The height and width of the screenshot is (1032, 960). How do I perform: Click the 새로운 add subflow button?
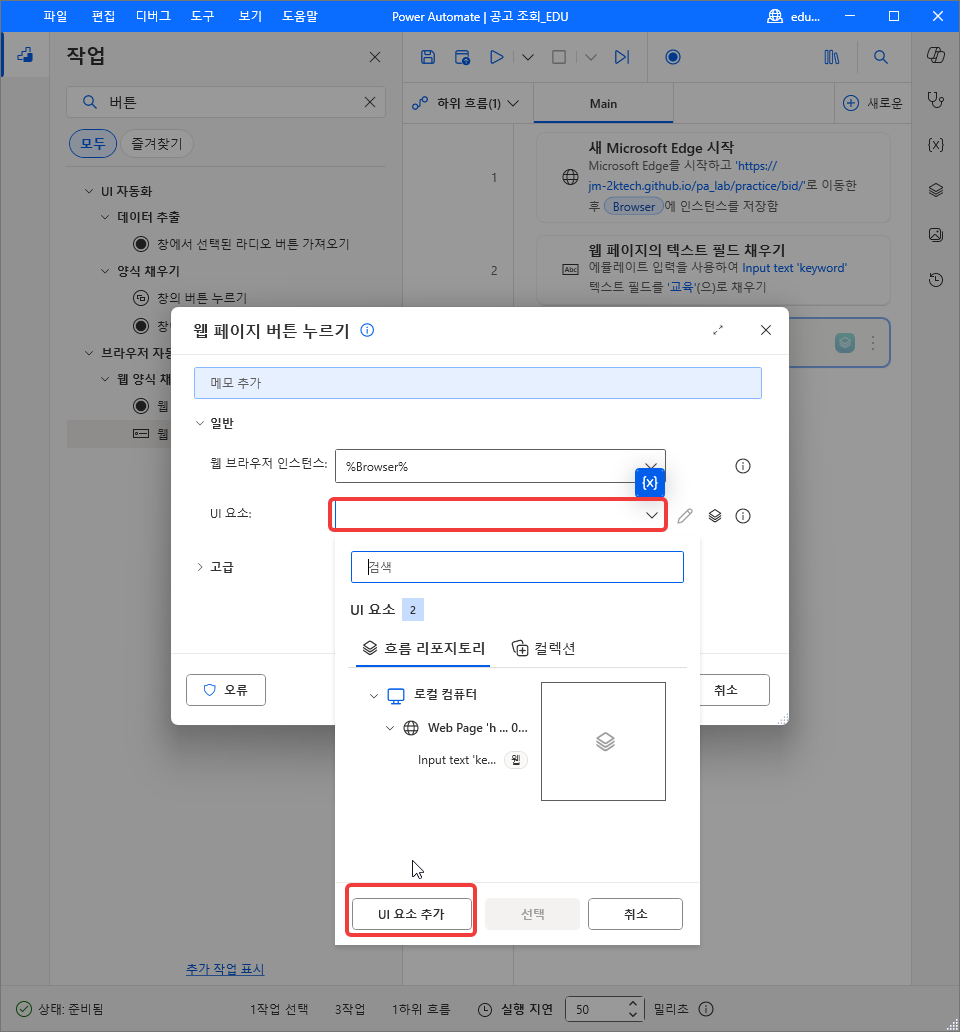tap(873, 103)
